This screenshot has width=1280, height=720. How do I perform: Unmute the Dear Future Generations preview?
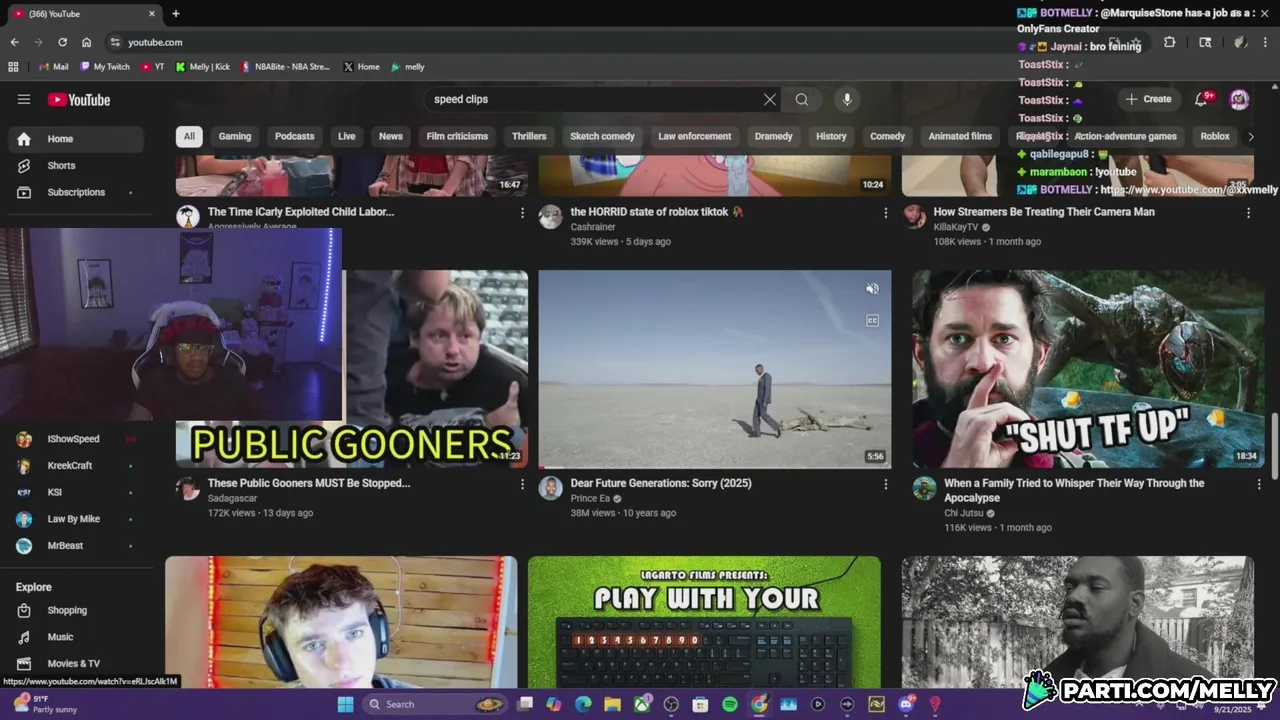872,289
